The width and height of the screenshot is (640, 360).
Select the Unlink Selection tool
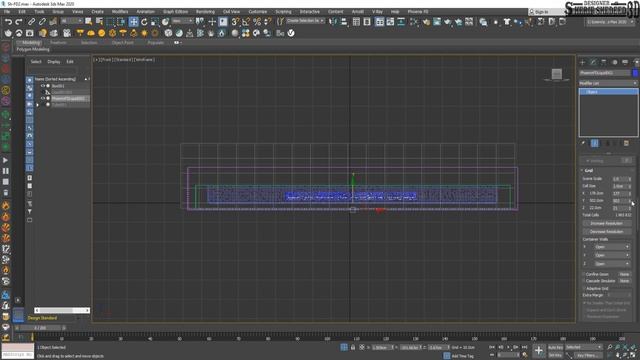[x=42, y=22]
